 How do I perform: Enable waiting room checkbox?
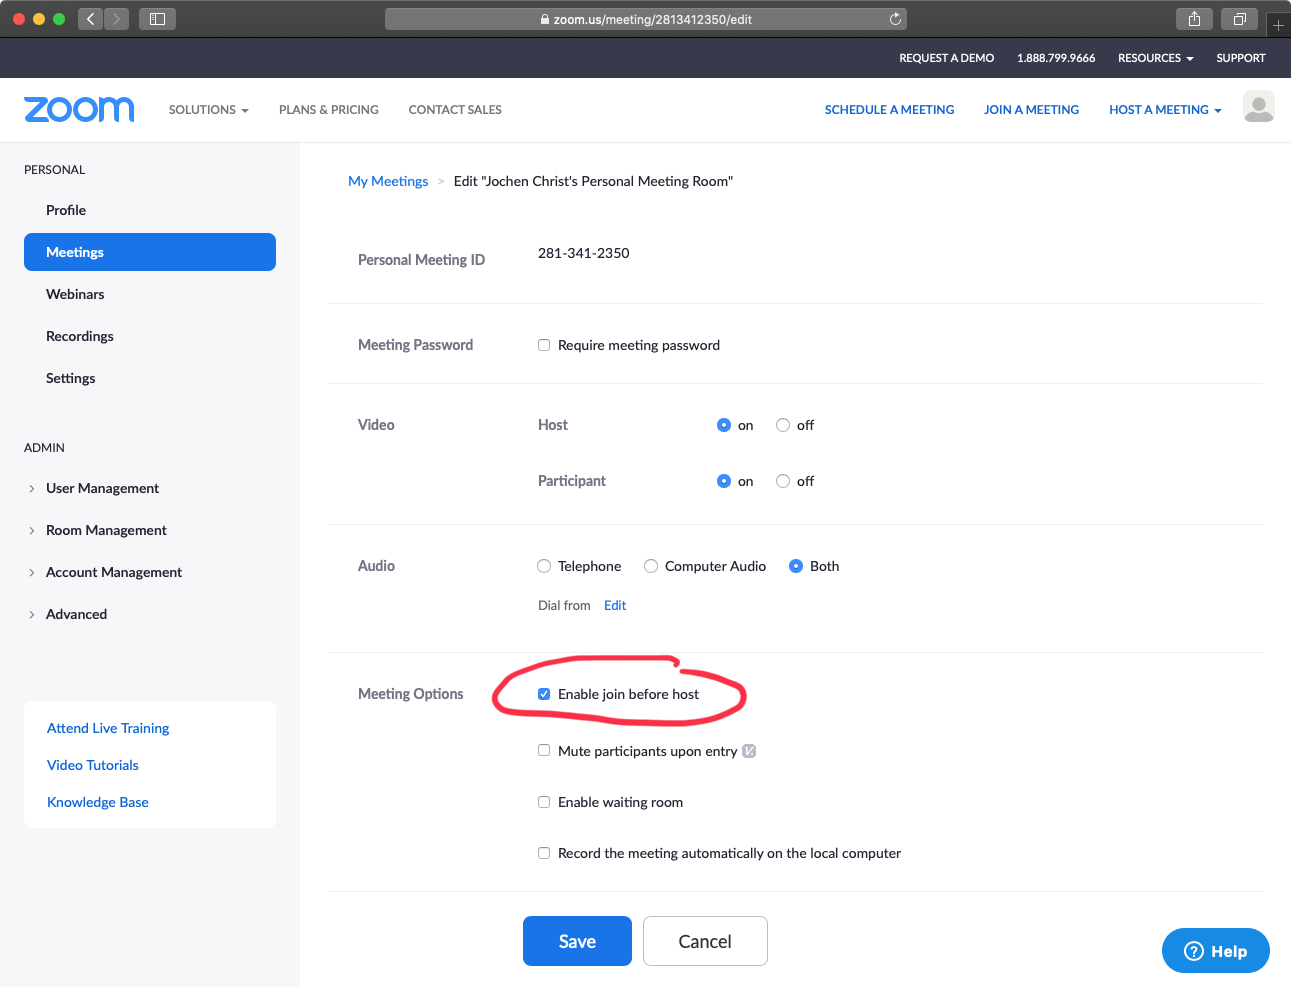[544, 802]
